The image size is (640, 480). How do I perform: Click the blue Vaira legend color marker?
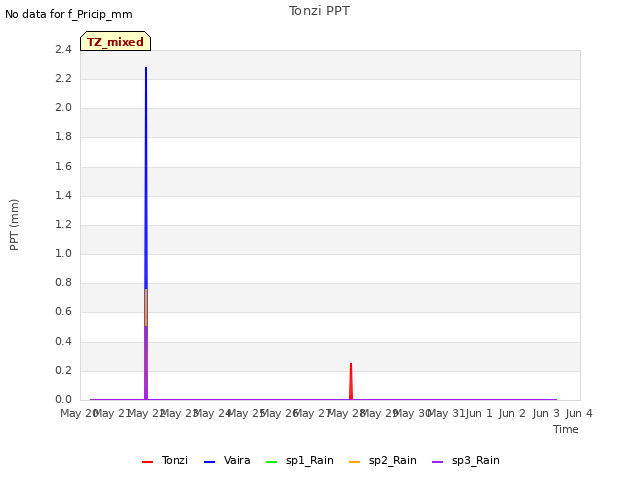pos(209,462)
